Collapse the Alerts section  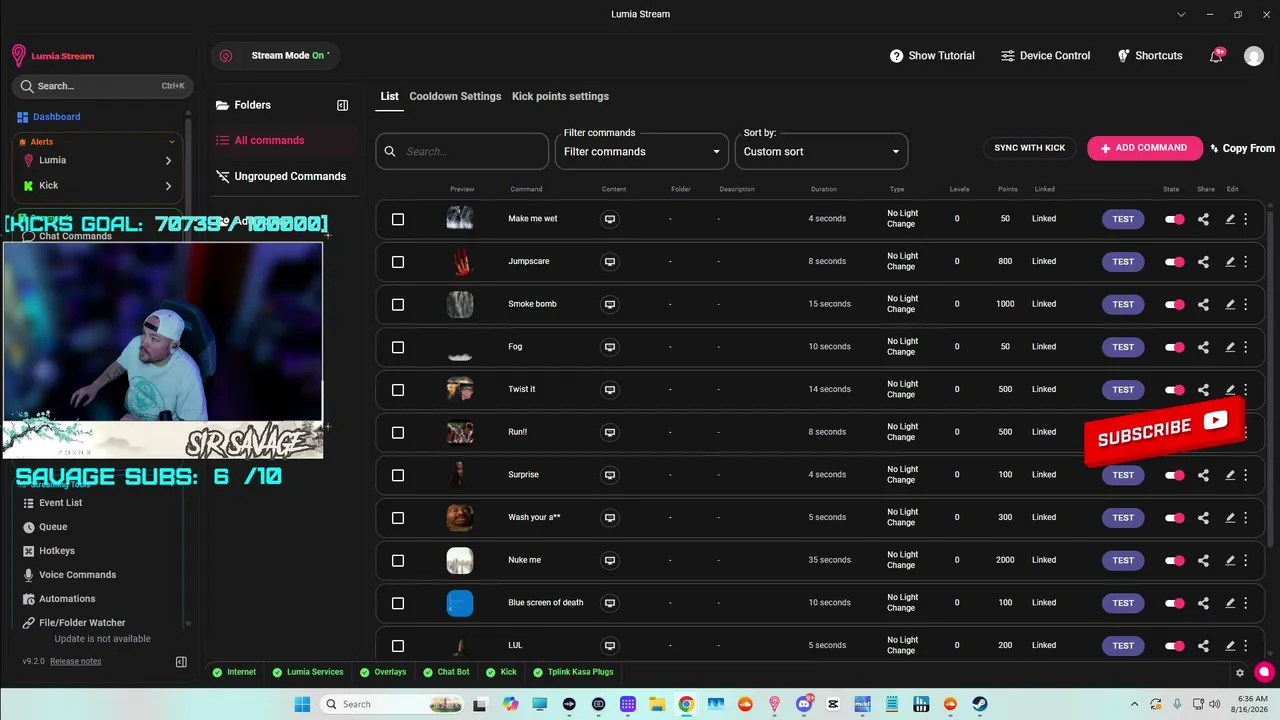[171, 142]
